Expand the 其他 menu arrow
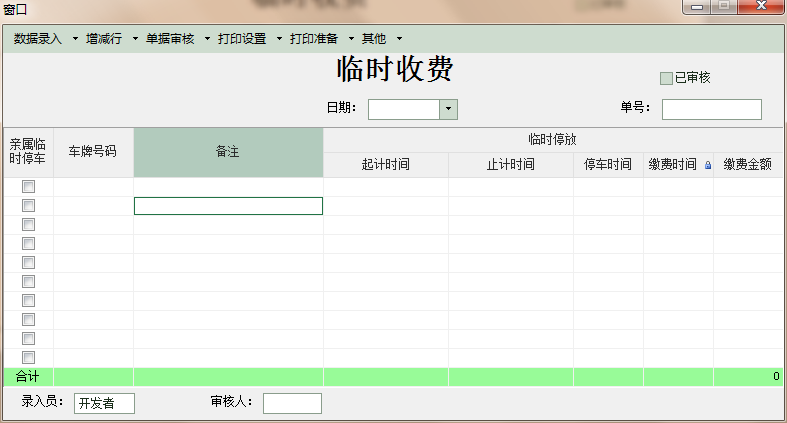This screenshot has height=423, width=787. 399,39
